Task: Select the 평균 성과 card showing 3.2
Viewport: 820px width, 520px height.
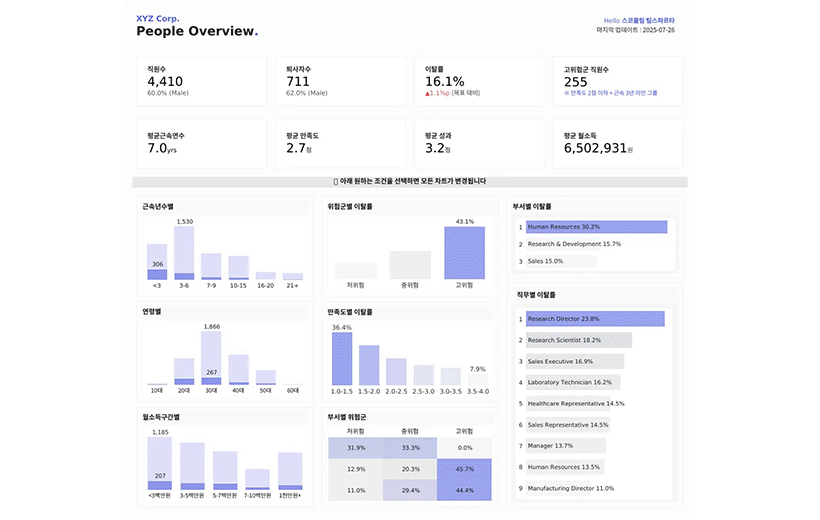Action: point(479,143)
